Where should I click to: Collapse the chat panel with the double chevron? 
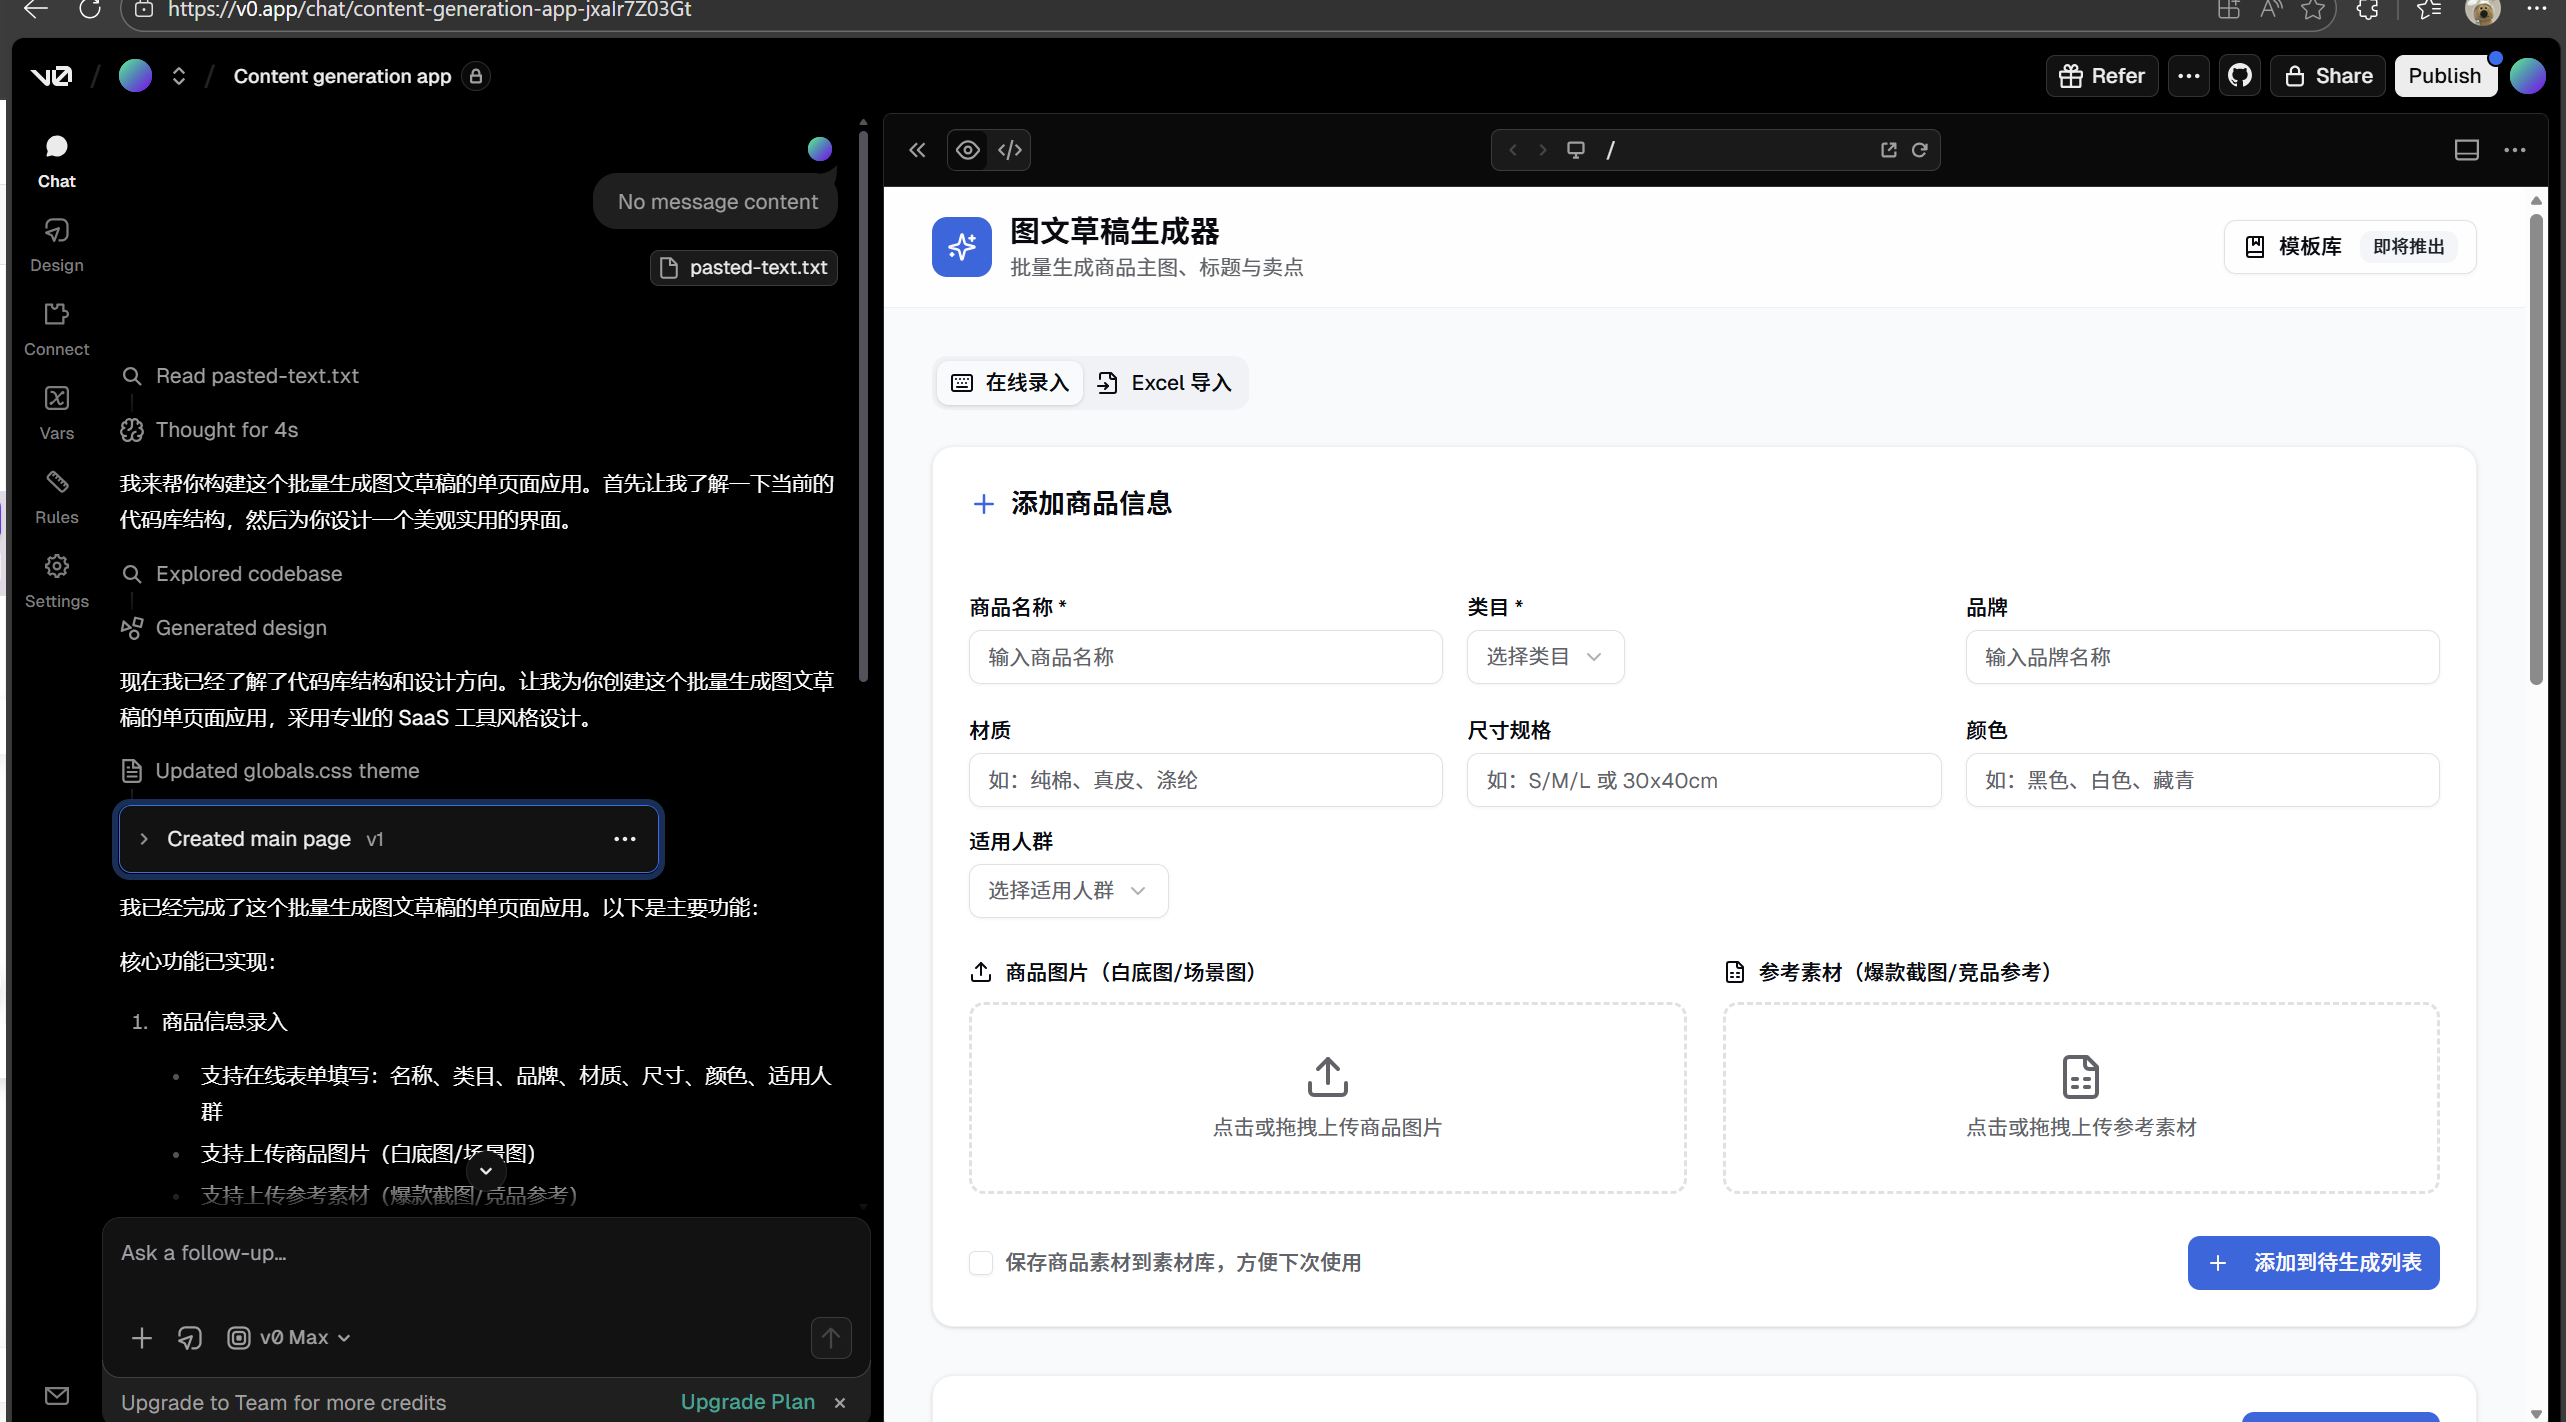[x=916, y=149]
